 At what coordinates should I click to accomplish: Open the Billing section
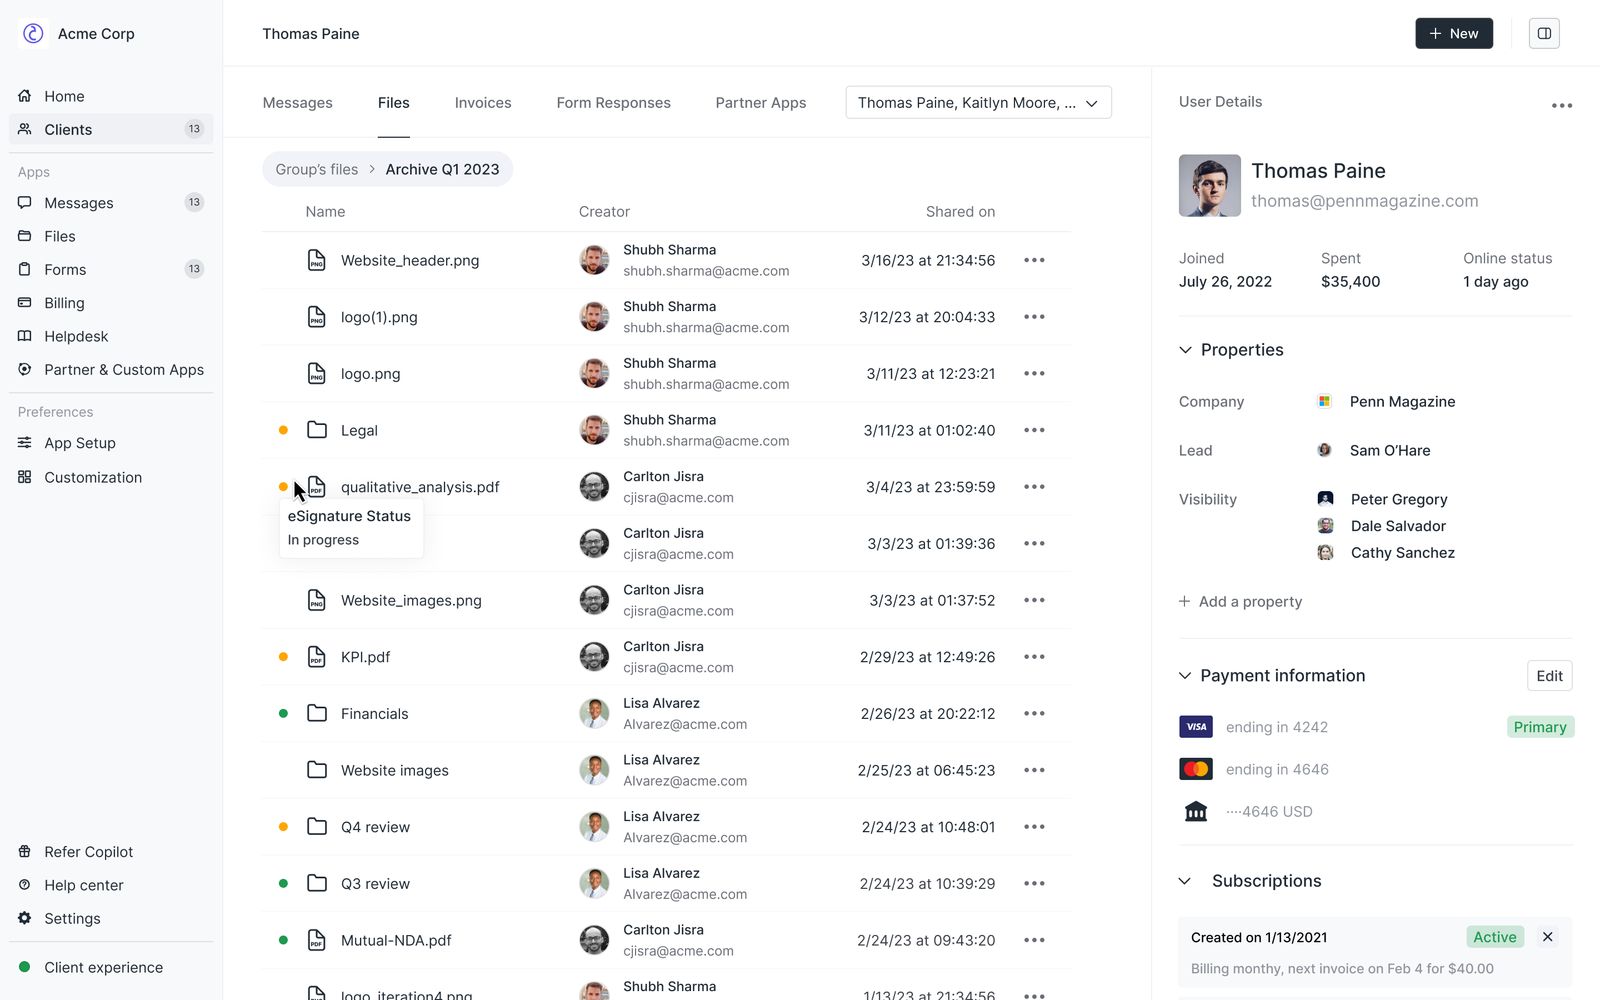point(63,302)
